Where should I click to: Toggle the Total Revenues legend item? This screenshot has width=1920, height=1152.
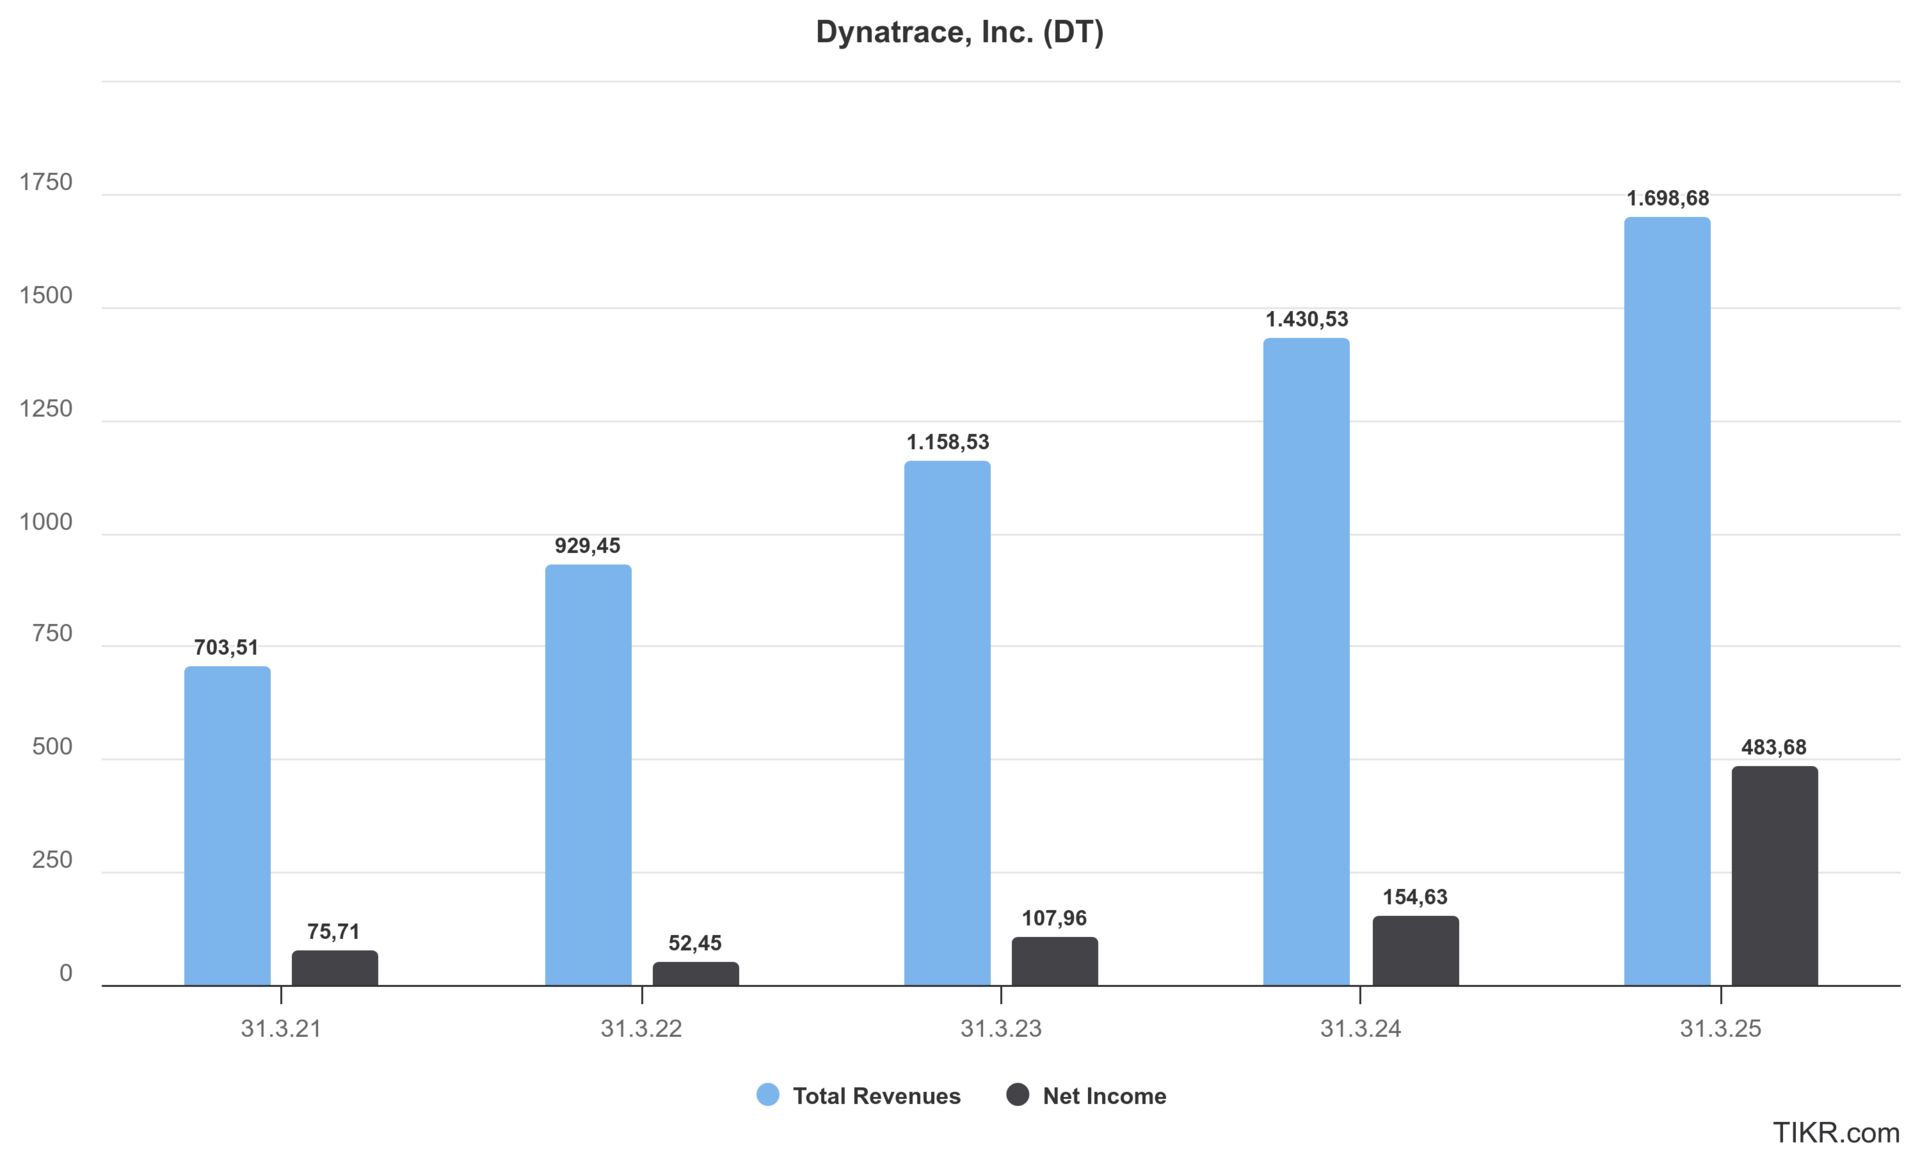coord(875,1096)
